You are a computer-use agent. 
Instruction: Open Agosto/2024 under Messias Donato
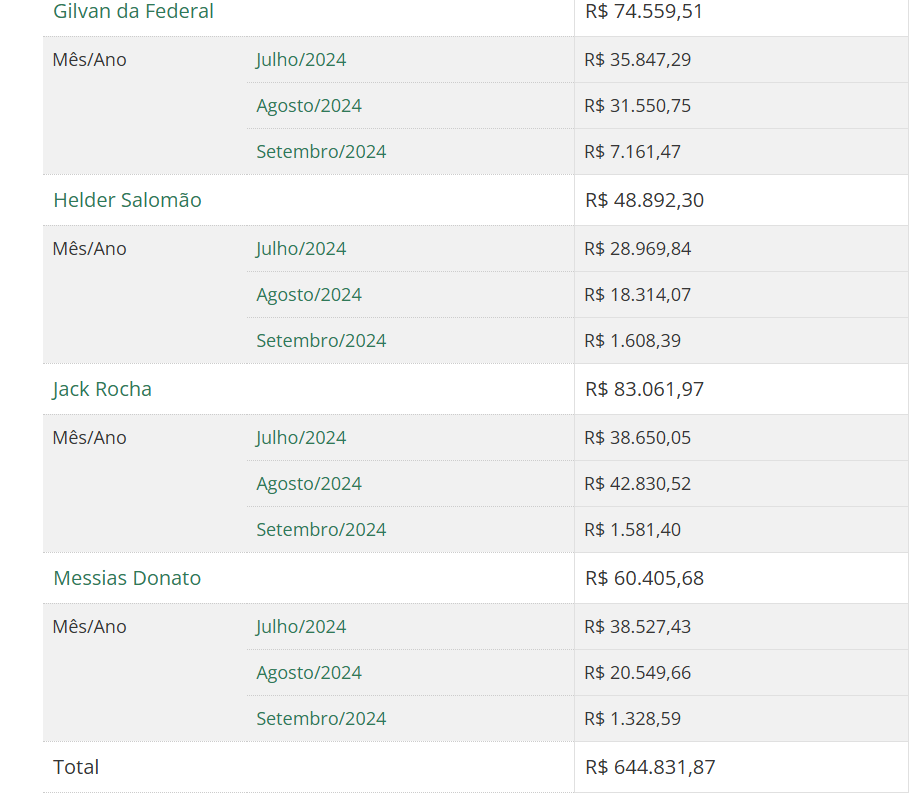(x=309, y=673)
